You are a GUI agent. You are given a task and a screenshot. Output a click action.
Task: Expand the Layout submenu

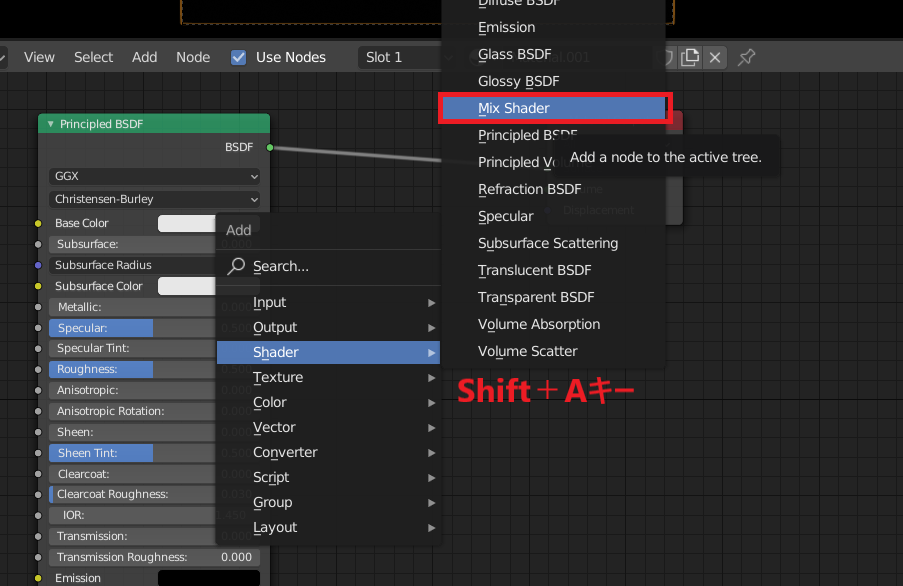pos(328,527)
